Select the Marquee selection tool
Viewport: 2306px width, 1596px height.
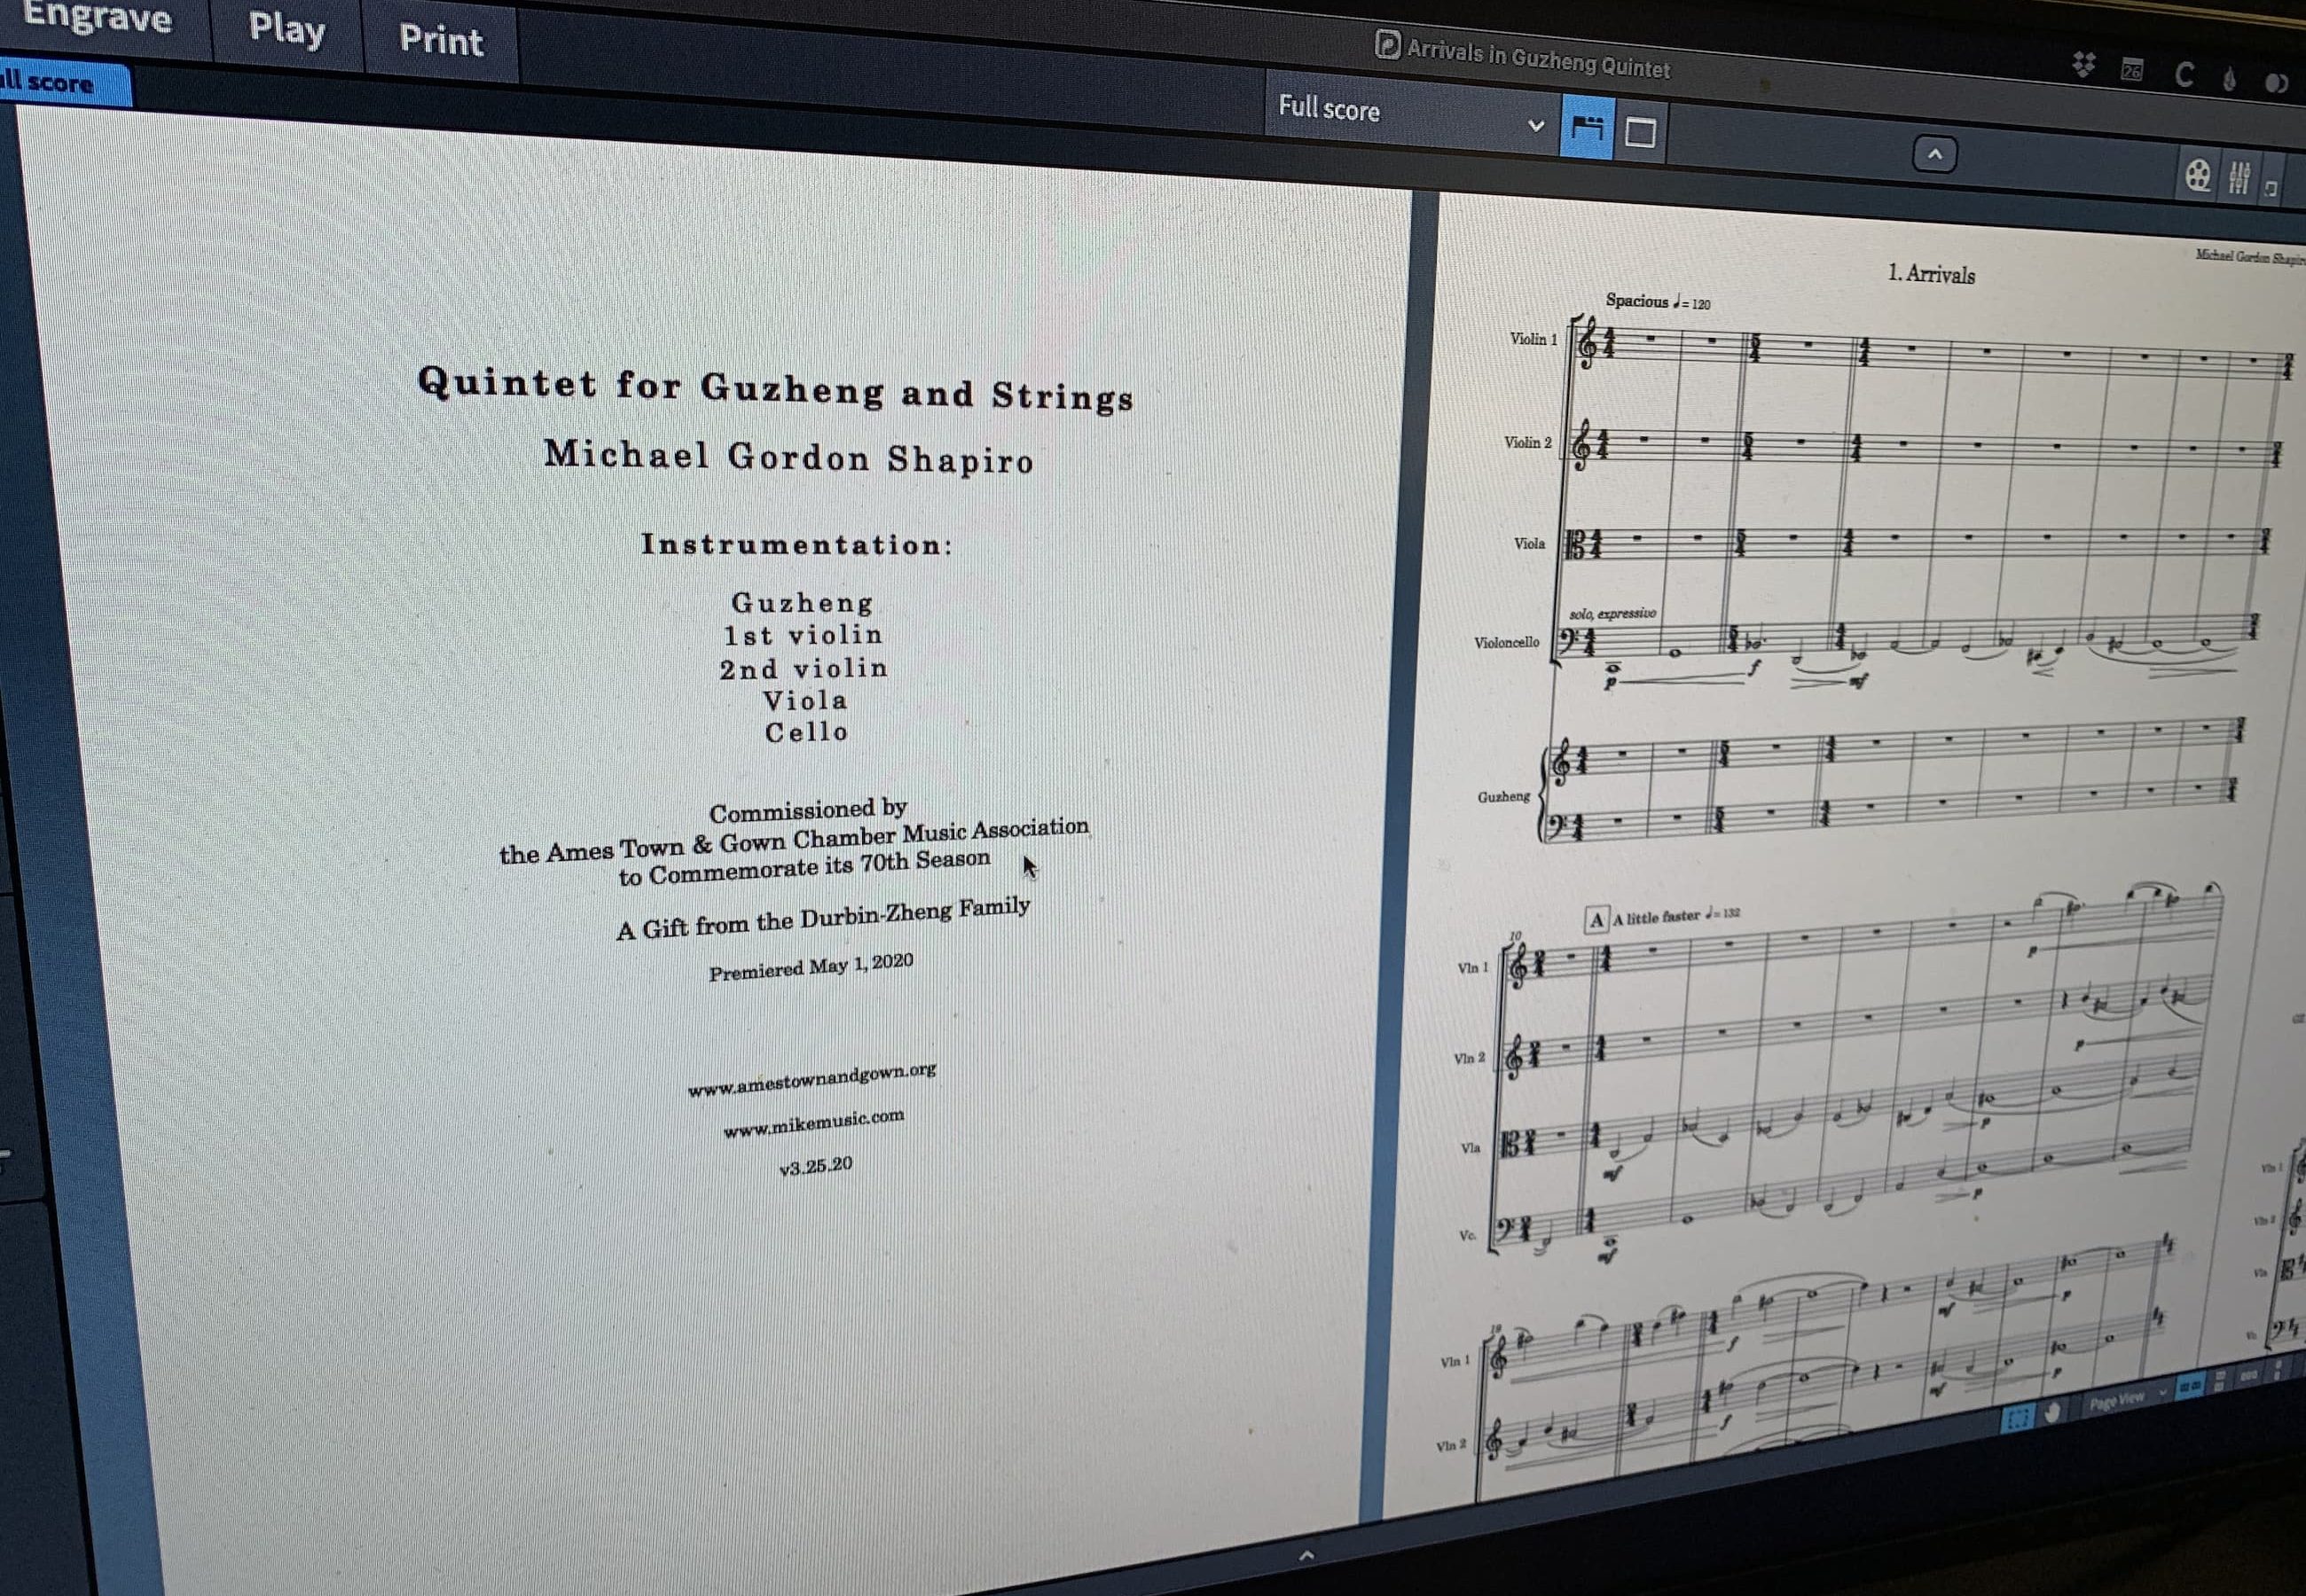pos(2018,1419)
